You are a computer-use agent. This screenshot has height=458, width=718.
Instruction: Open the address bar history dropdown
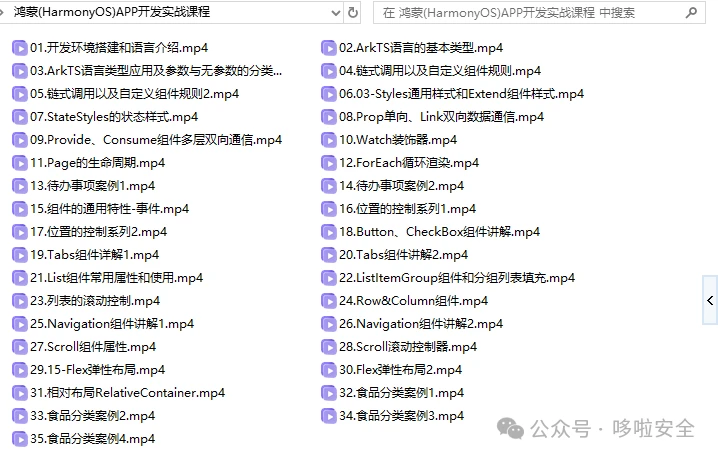click(336, 12)
